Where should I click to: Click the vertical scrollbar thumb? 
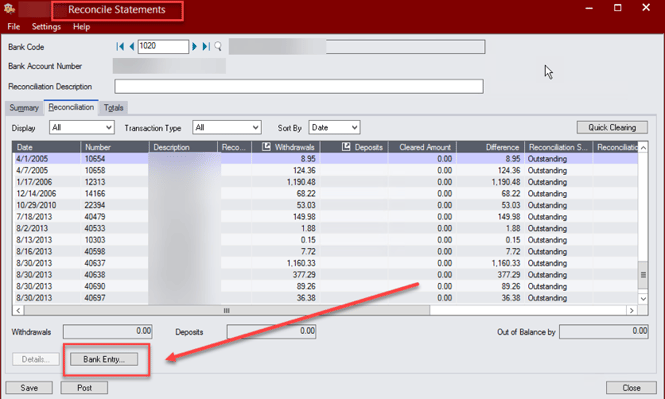point(643,275)
